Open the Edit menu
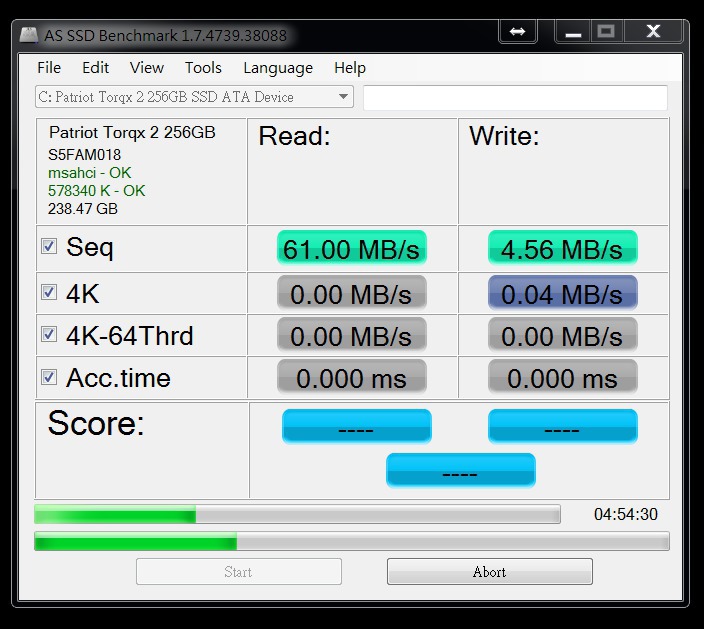This screenshot has width=704, height=629. [x=95, y=68]
